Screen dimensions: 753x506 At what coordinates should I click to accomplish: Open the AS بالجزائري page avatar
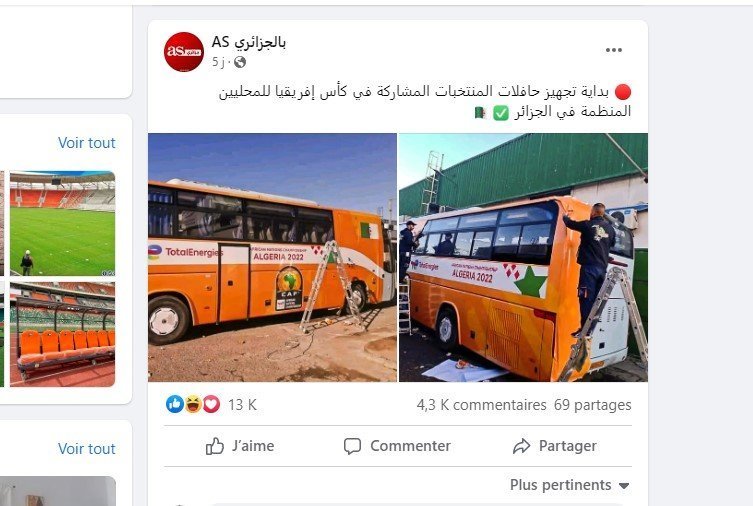(184, 52)
